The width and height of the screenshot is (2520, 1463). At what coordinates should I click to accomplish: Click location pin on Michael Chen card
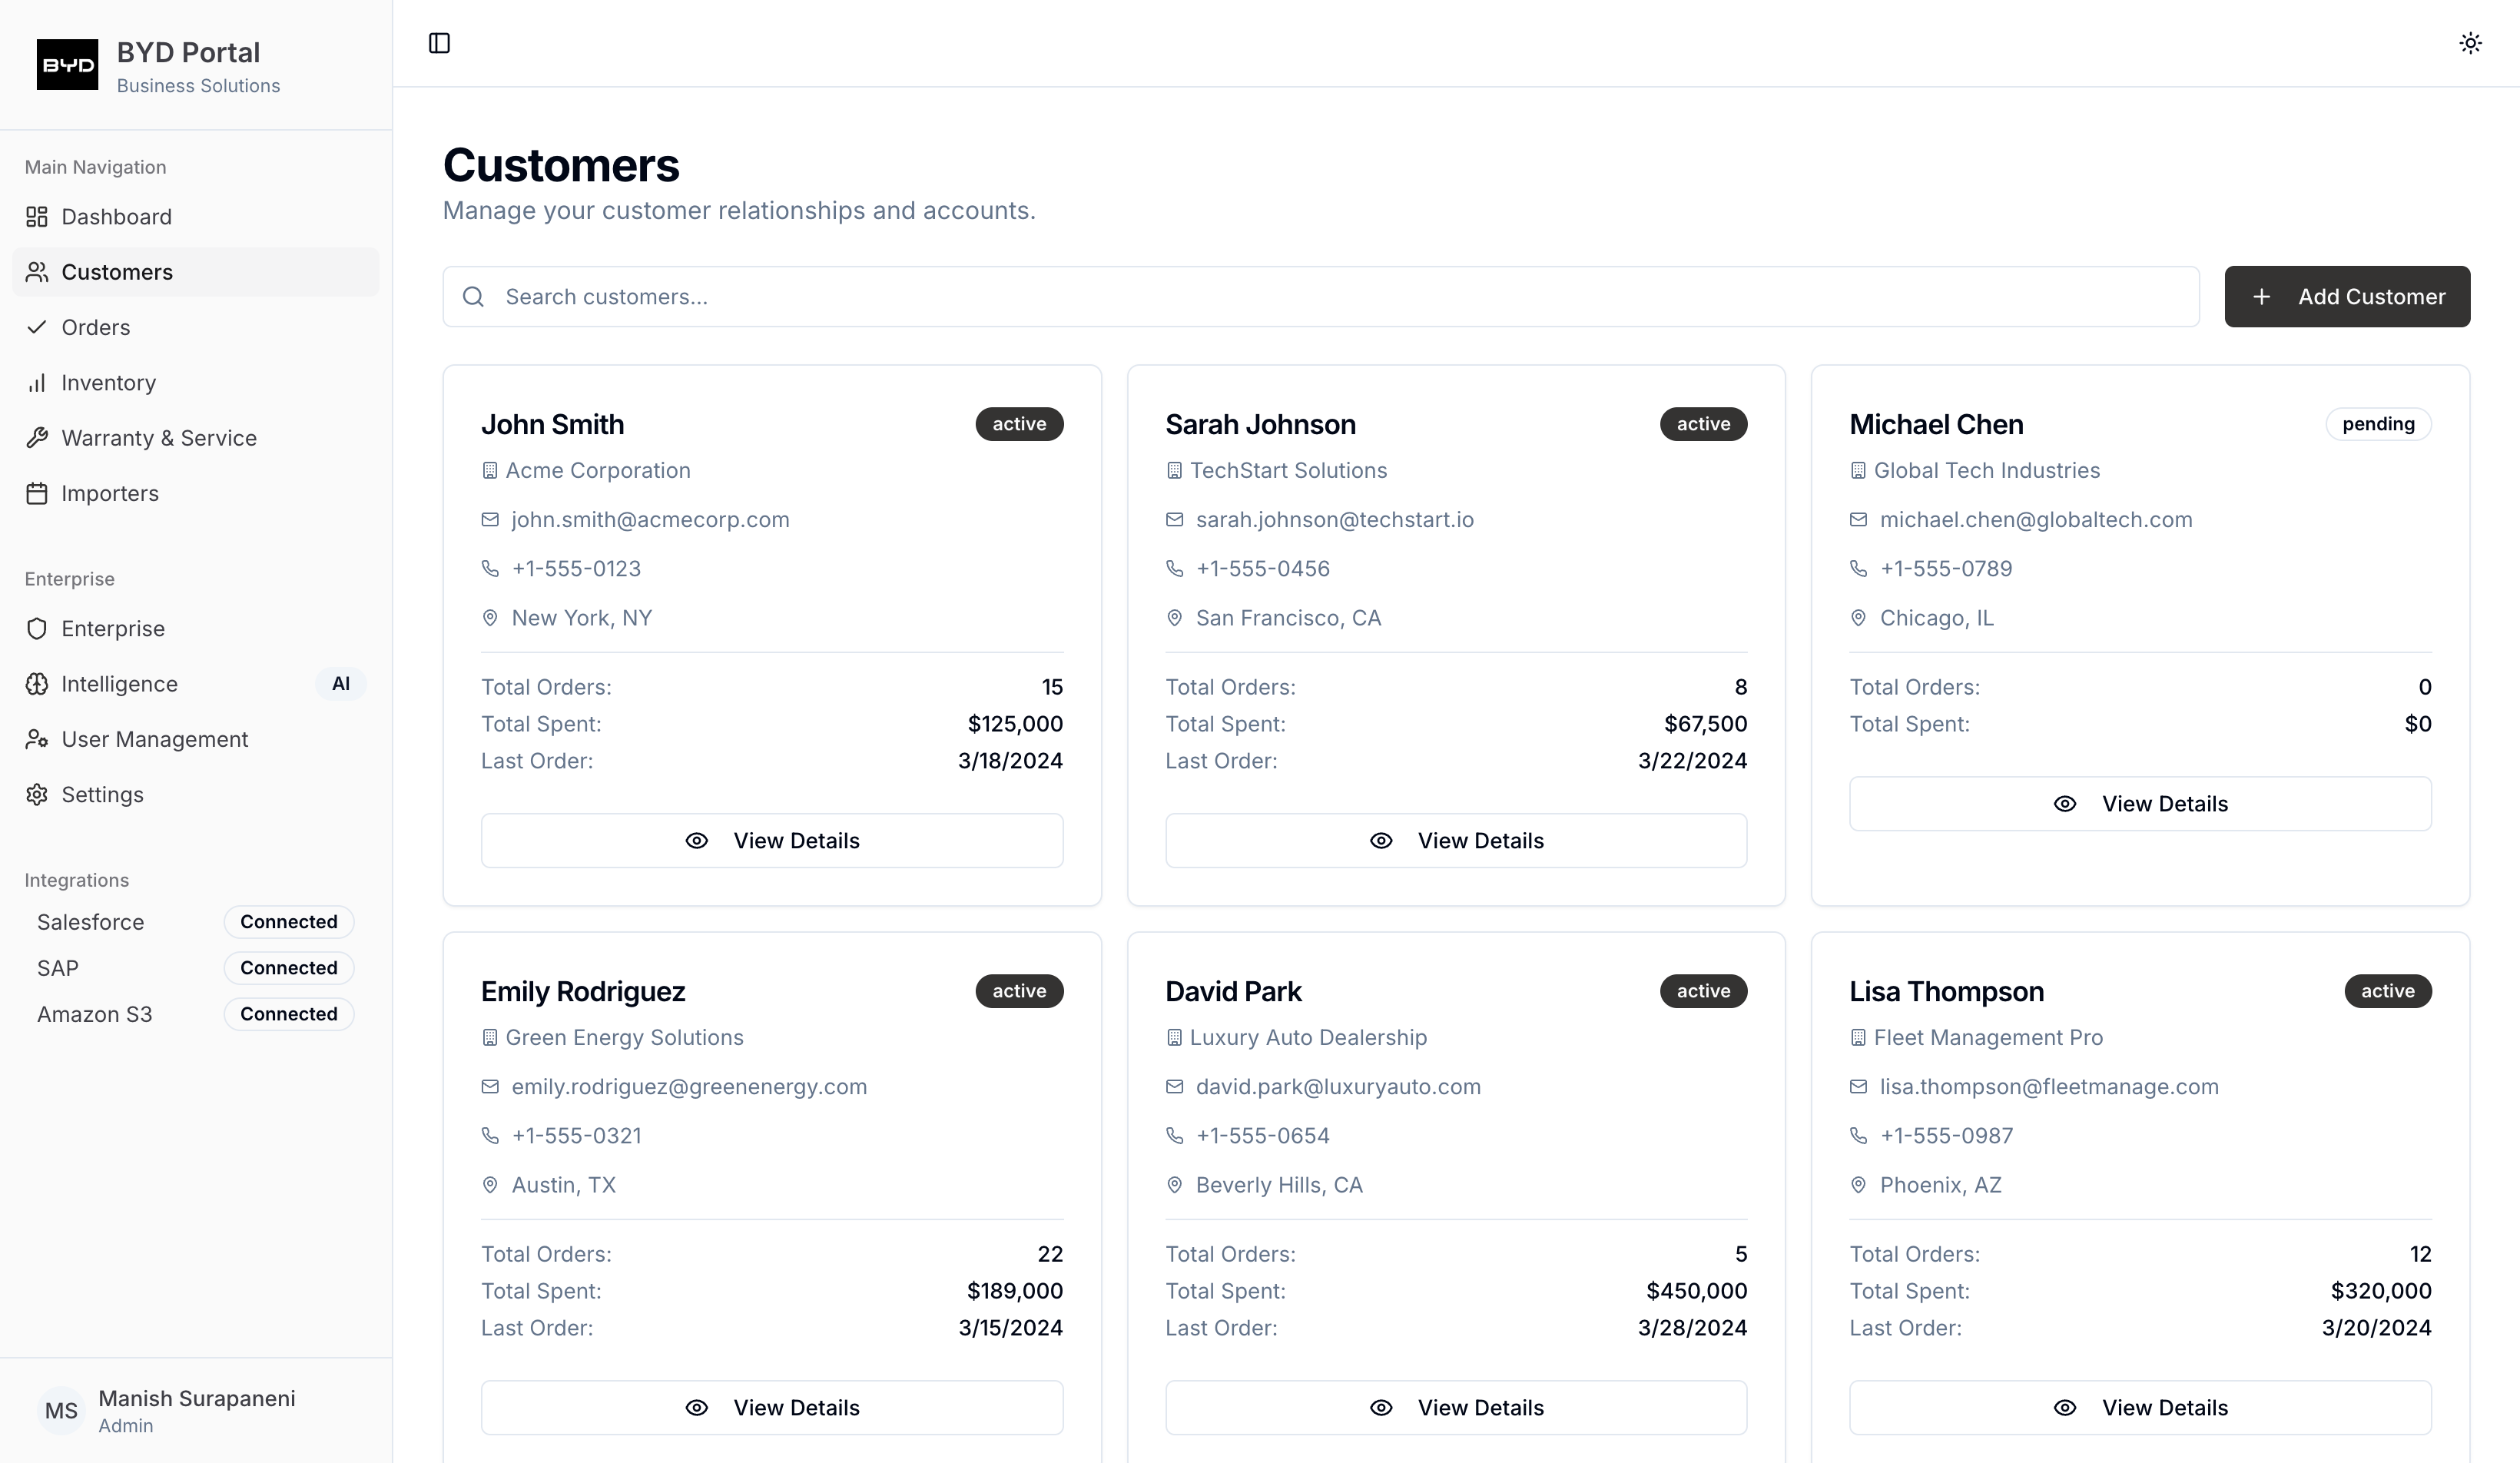[x=1858, y=618]
